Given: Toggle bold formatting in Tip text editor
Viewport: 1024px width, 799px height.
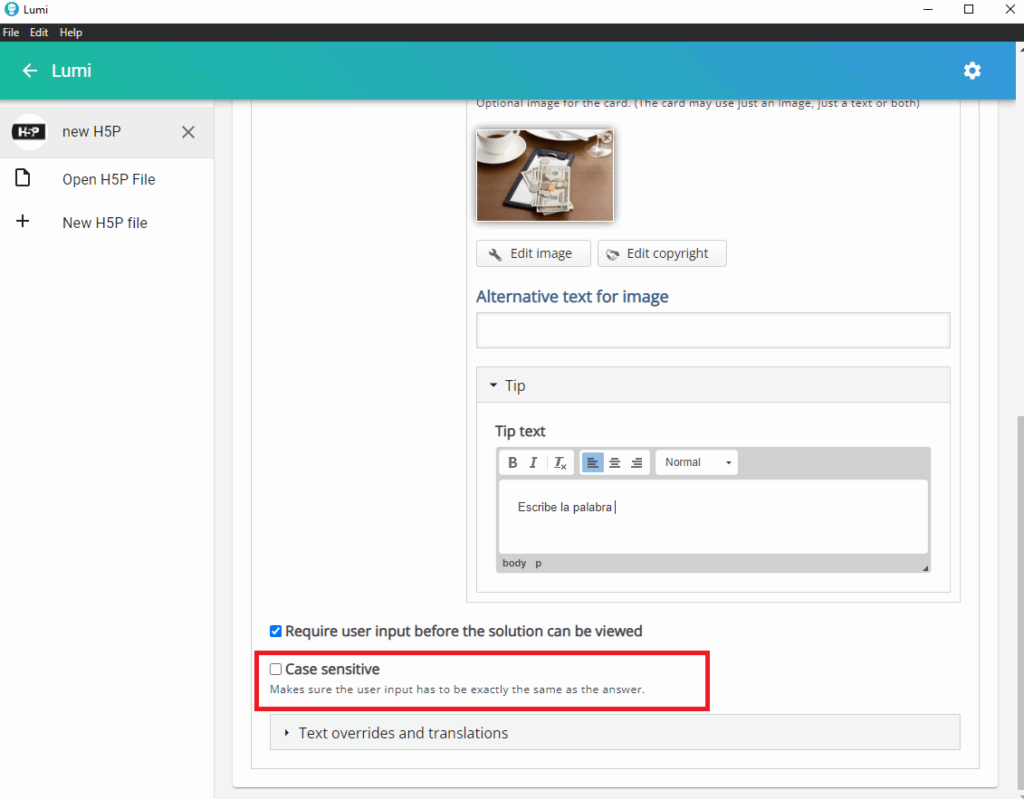Looking at the screenshot, I should [513, 463].
